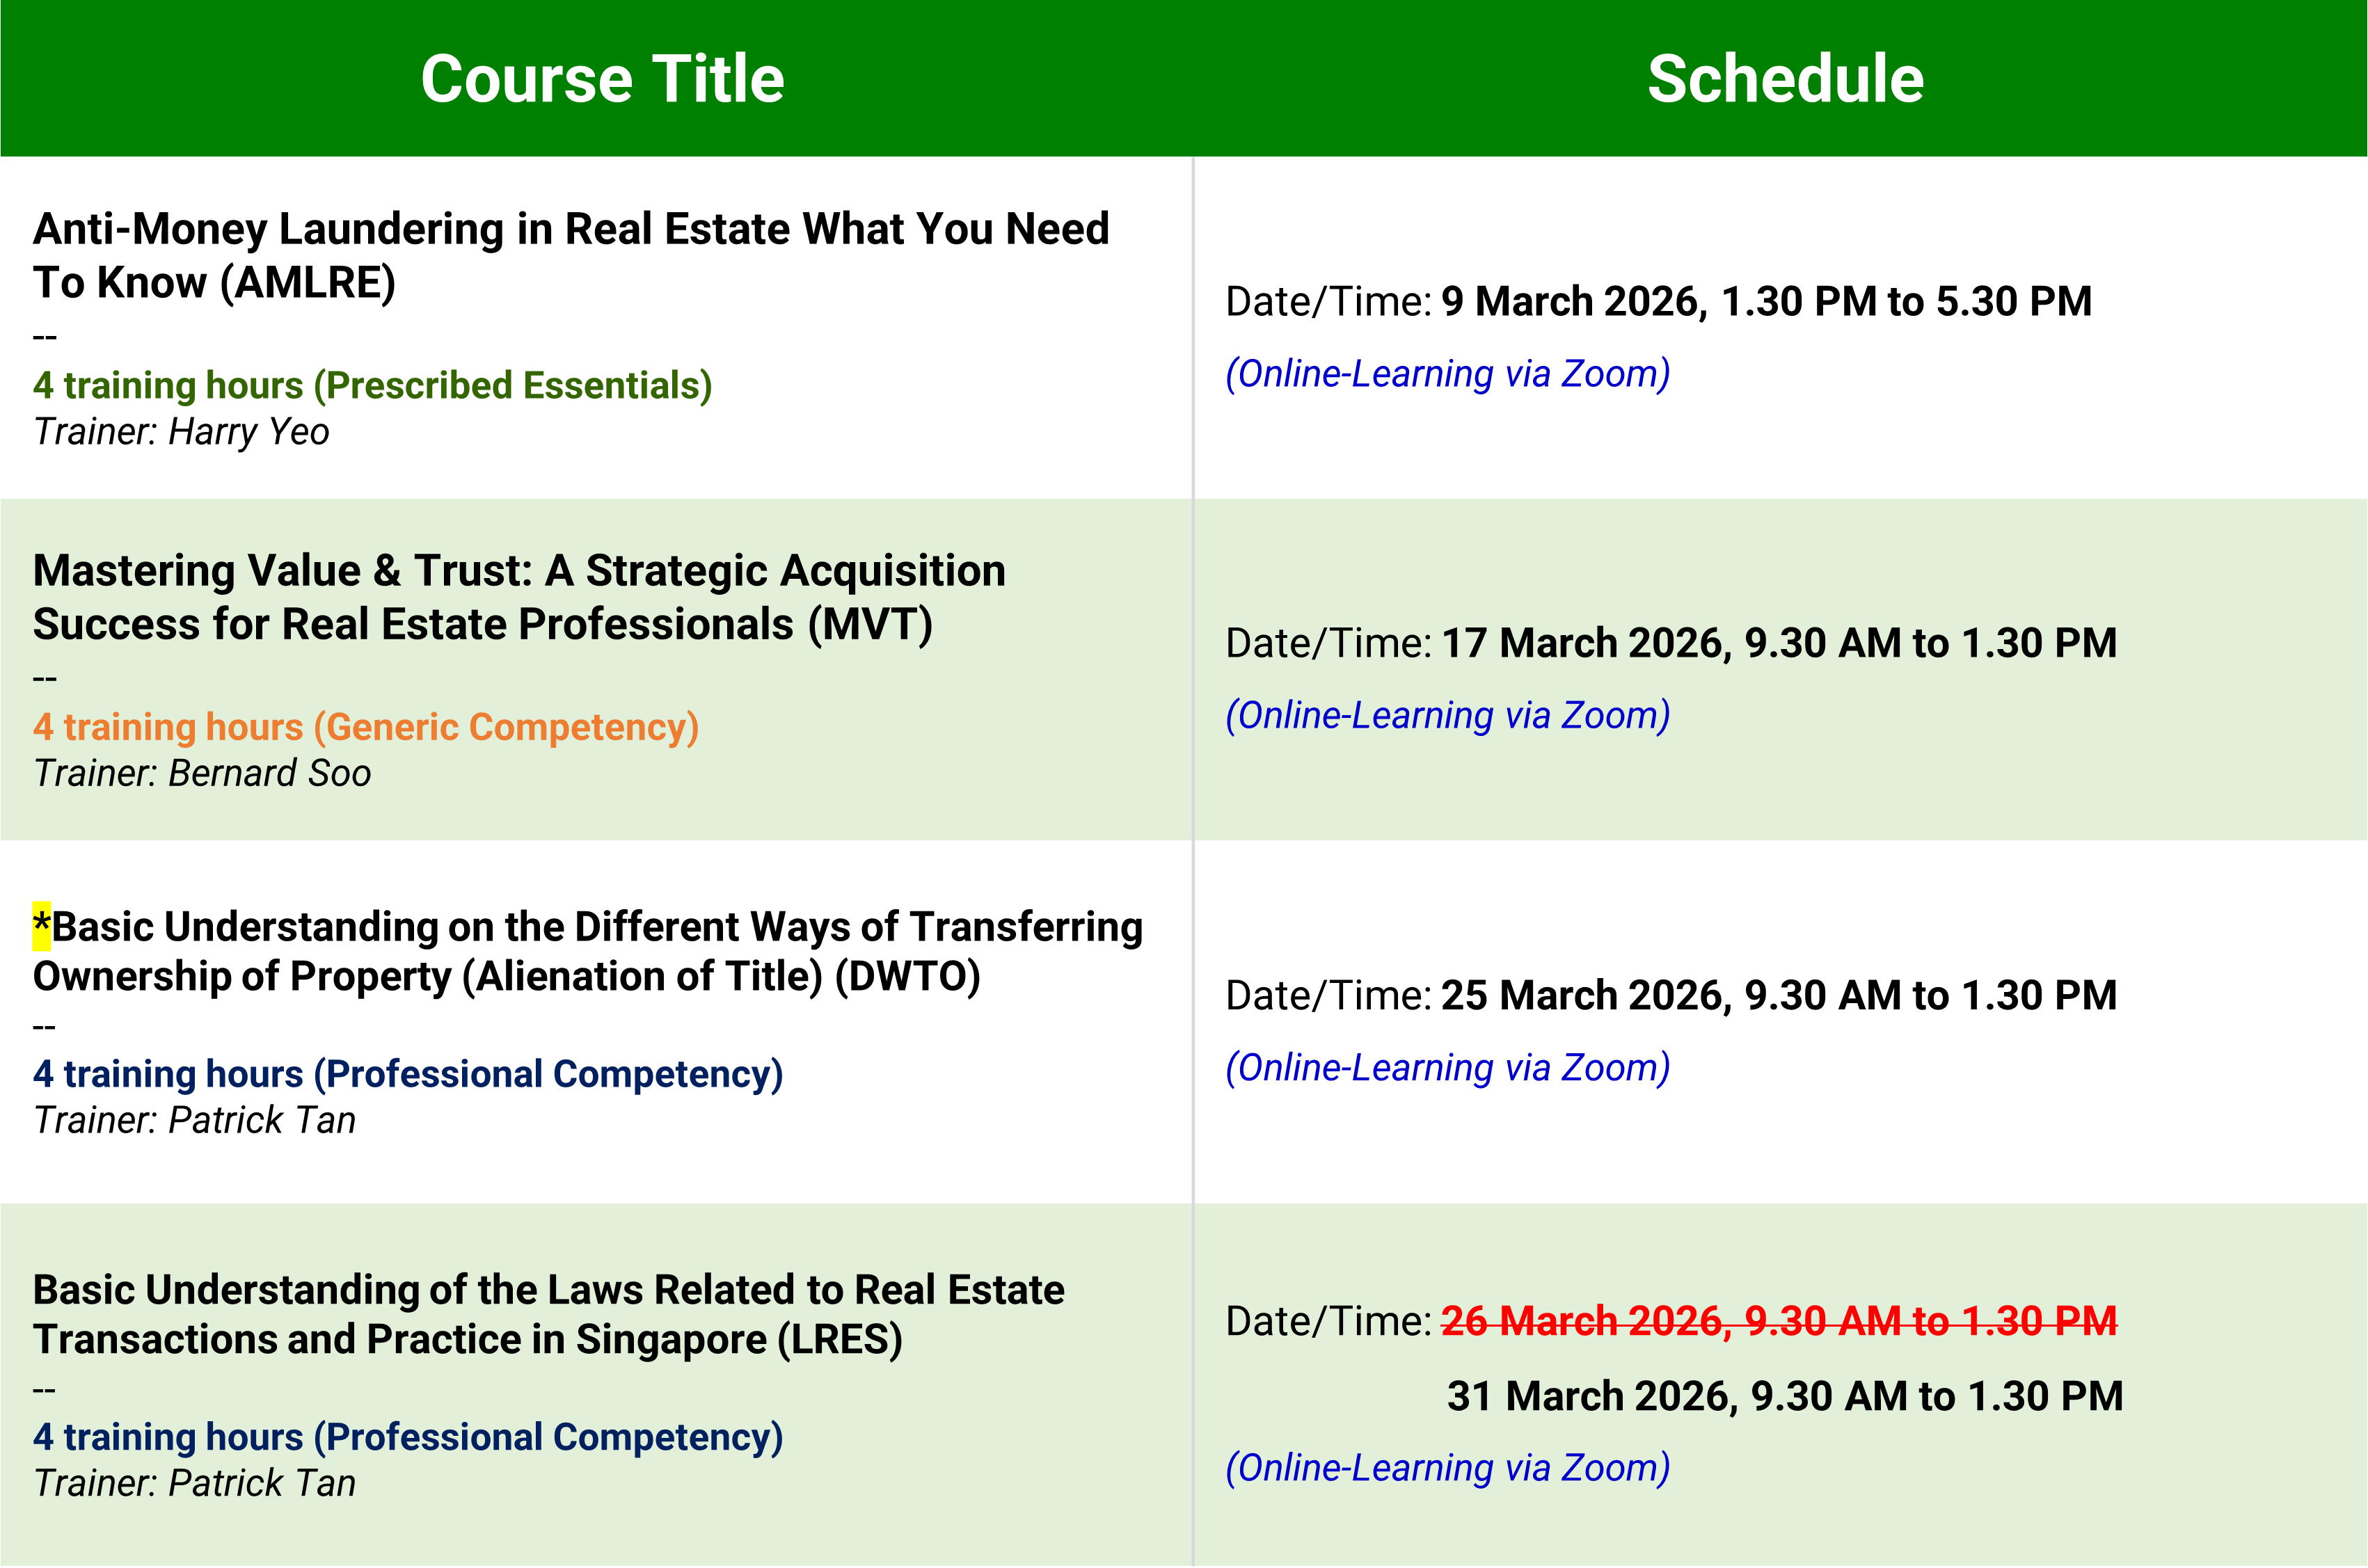Click the Schedule column header
The image size is (2368, 1568).
point(1785,79)
